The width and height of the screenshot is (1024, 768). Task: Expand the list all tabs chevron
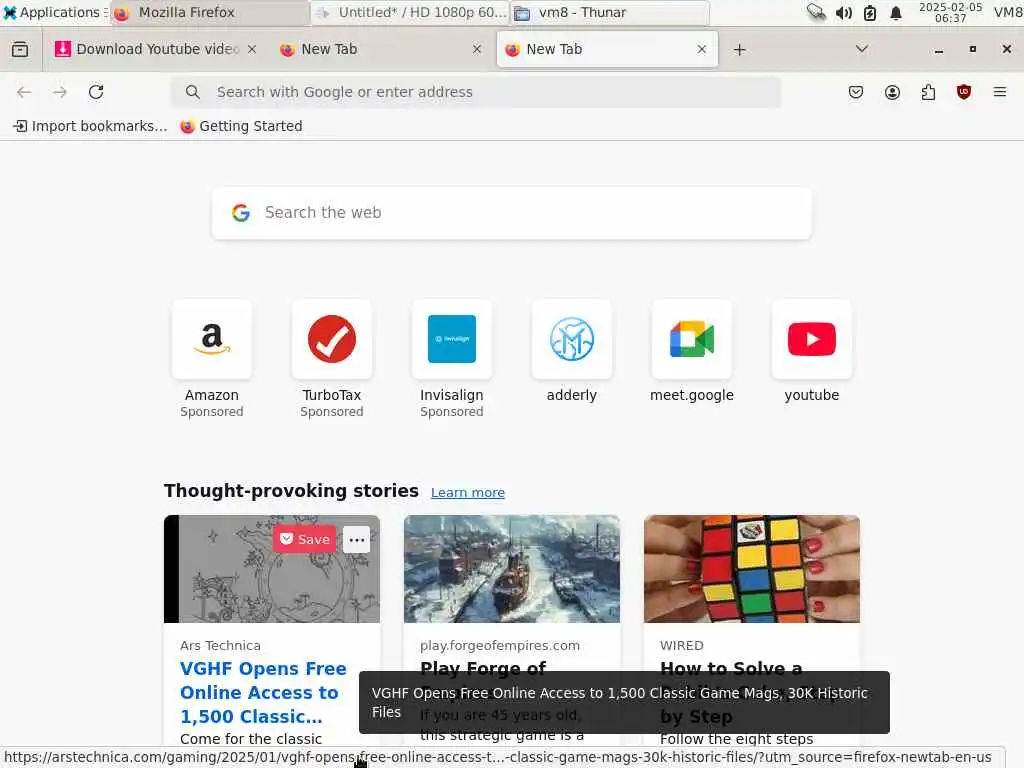(862, 49)
